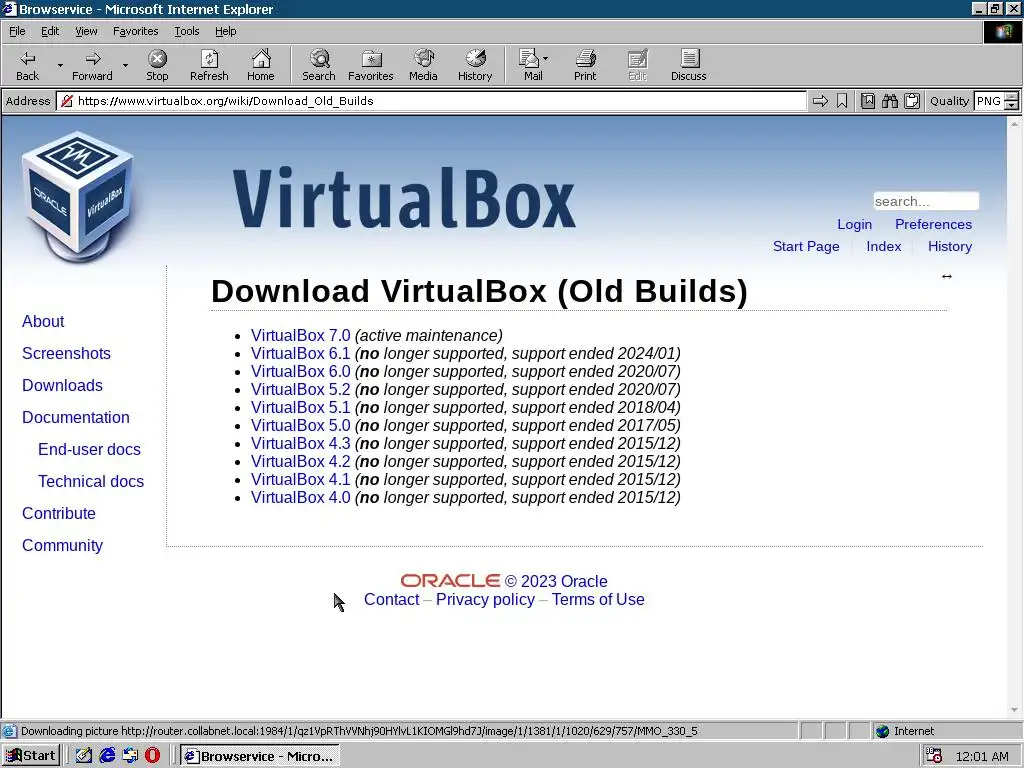Click the vertical scrollbar down arrow
The height and width of the screenshot is (768, 1024).
1014,710
